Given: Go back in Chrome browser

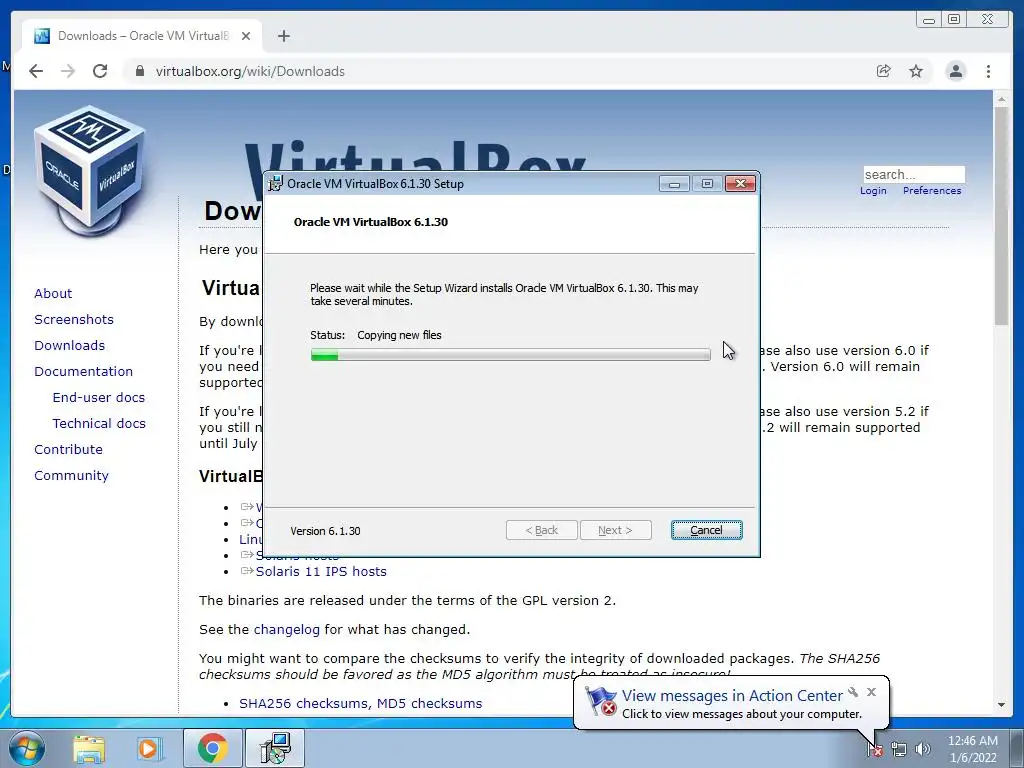Looking at the screenshot, I should [36, 71].
